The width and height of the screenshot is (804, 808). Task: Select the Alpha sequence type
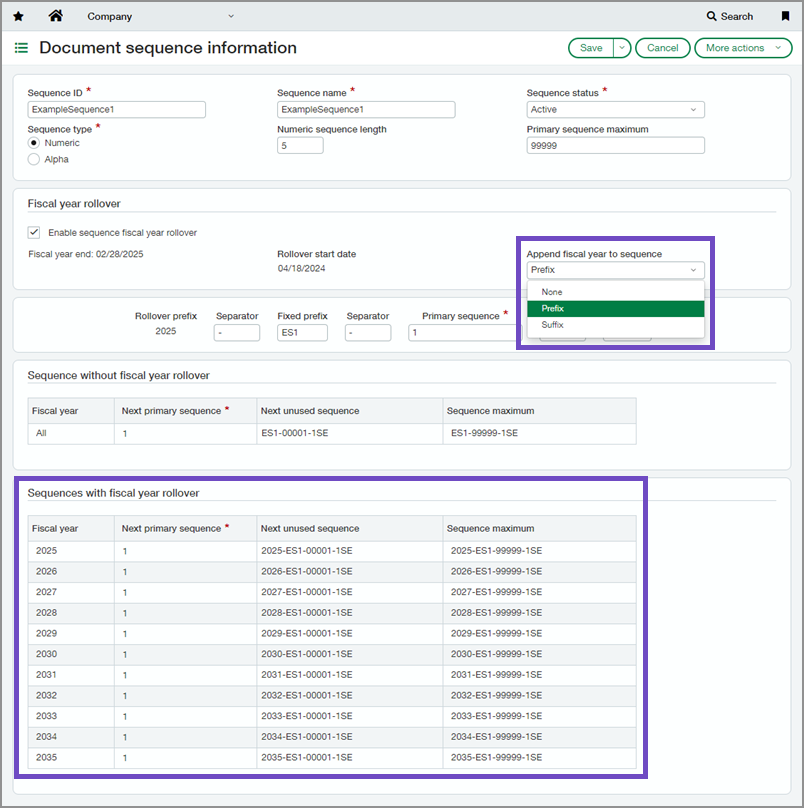pos(34,158)
